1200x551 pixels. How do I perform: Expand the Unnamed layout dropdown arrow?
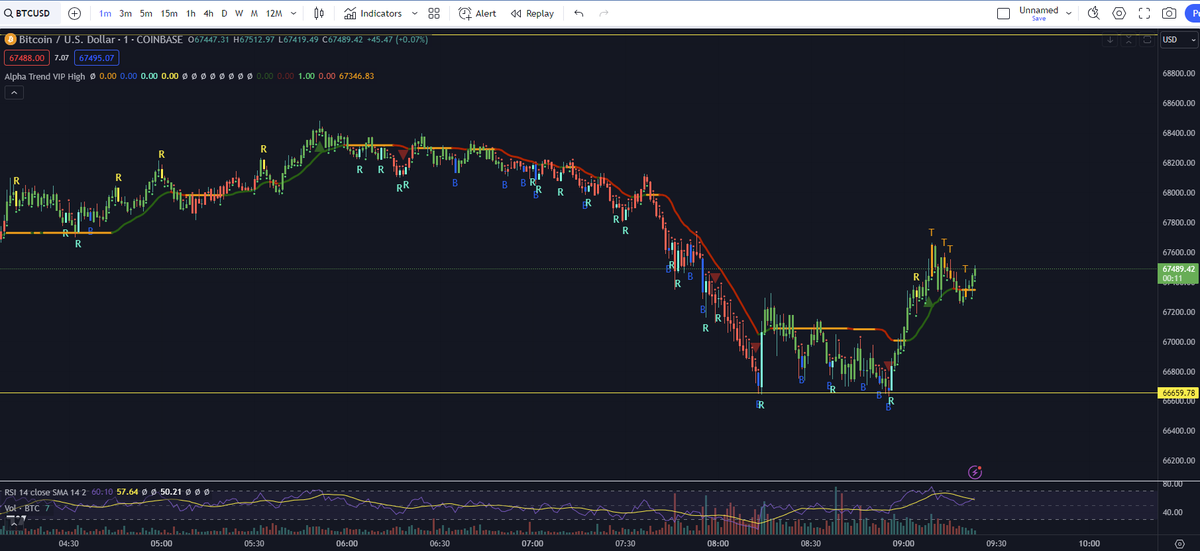(1068, 14)
